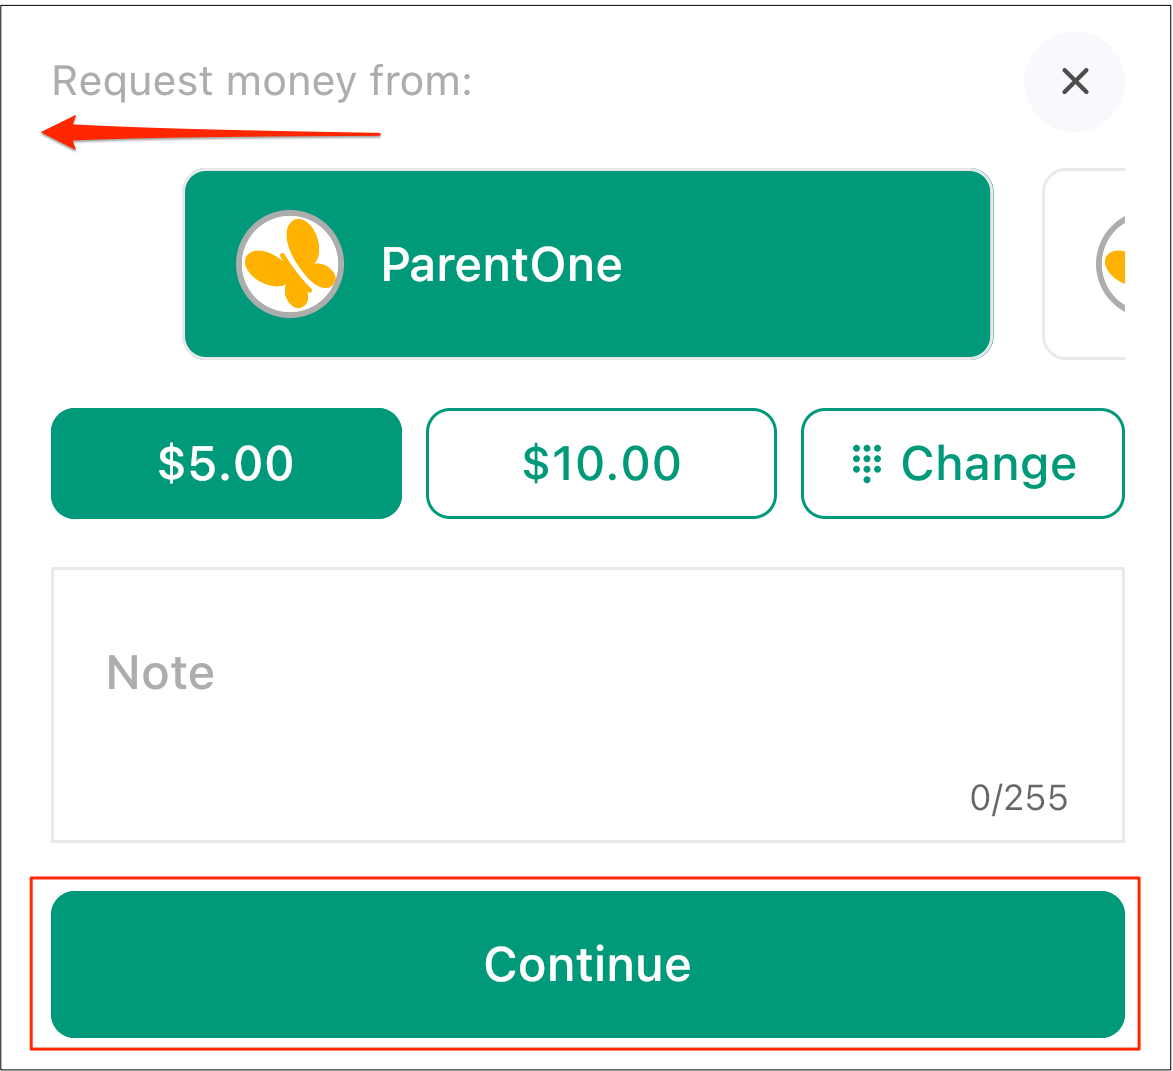Image resolution: width=1173 pixels, height=1071 pixels.
Task: Click the blank space left of ParentOne card
Action: (x=117, y=264)
